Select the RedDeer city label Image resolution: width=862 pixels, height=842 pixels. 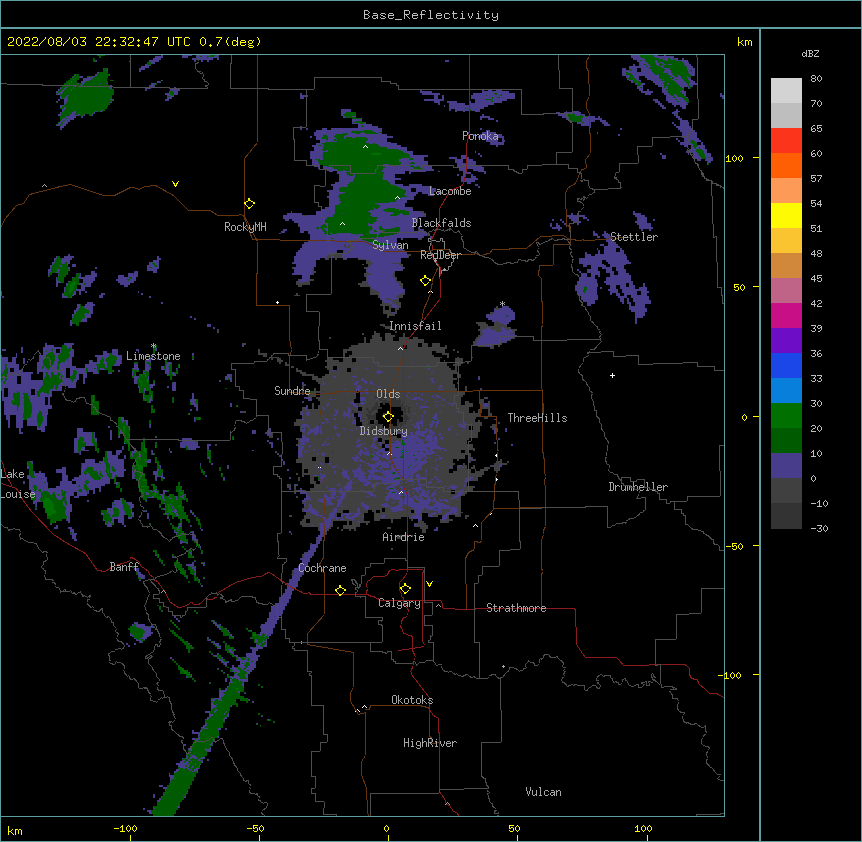pyautogui.click(x=440, y=255)
